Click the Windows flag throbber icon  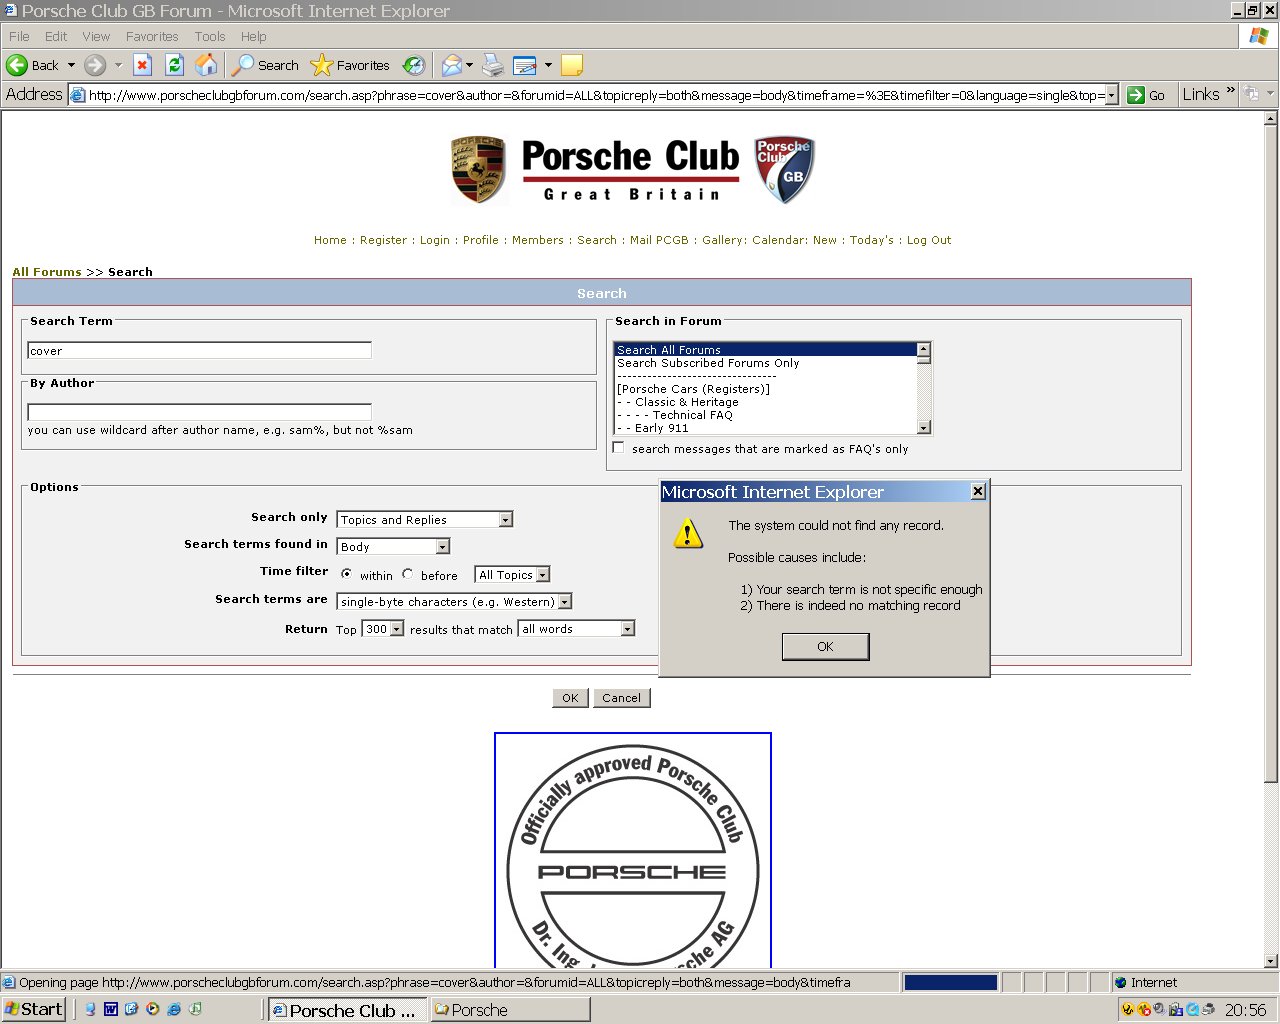point(1258,36)
